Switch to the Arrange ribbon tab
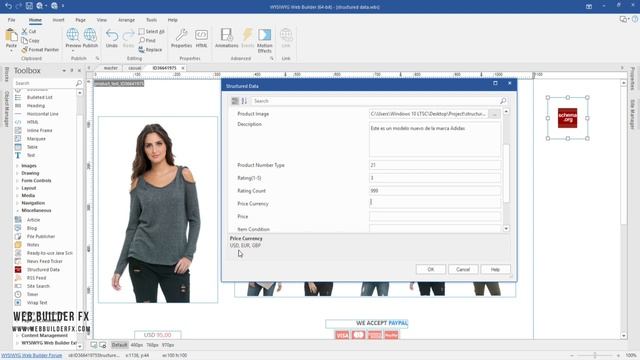This screenshot has width=640, height=360. tap(126, 20)
